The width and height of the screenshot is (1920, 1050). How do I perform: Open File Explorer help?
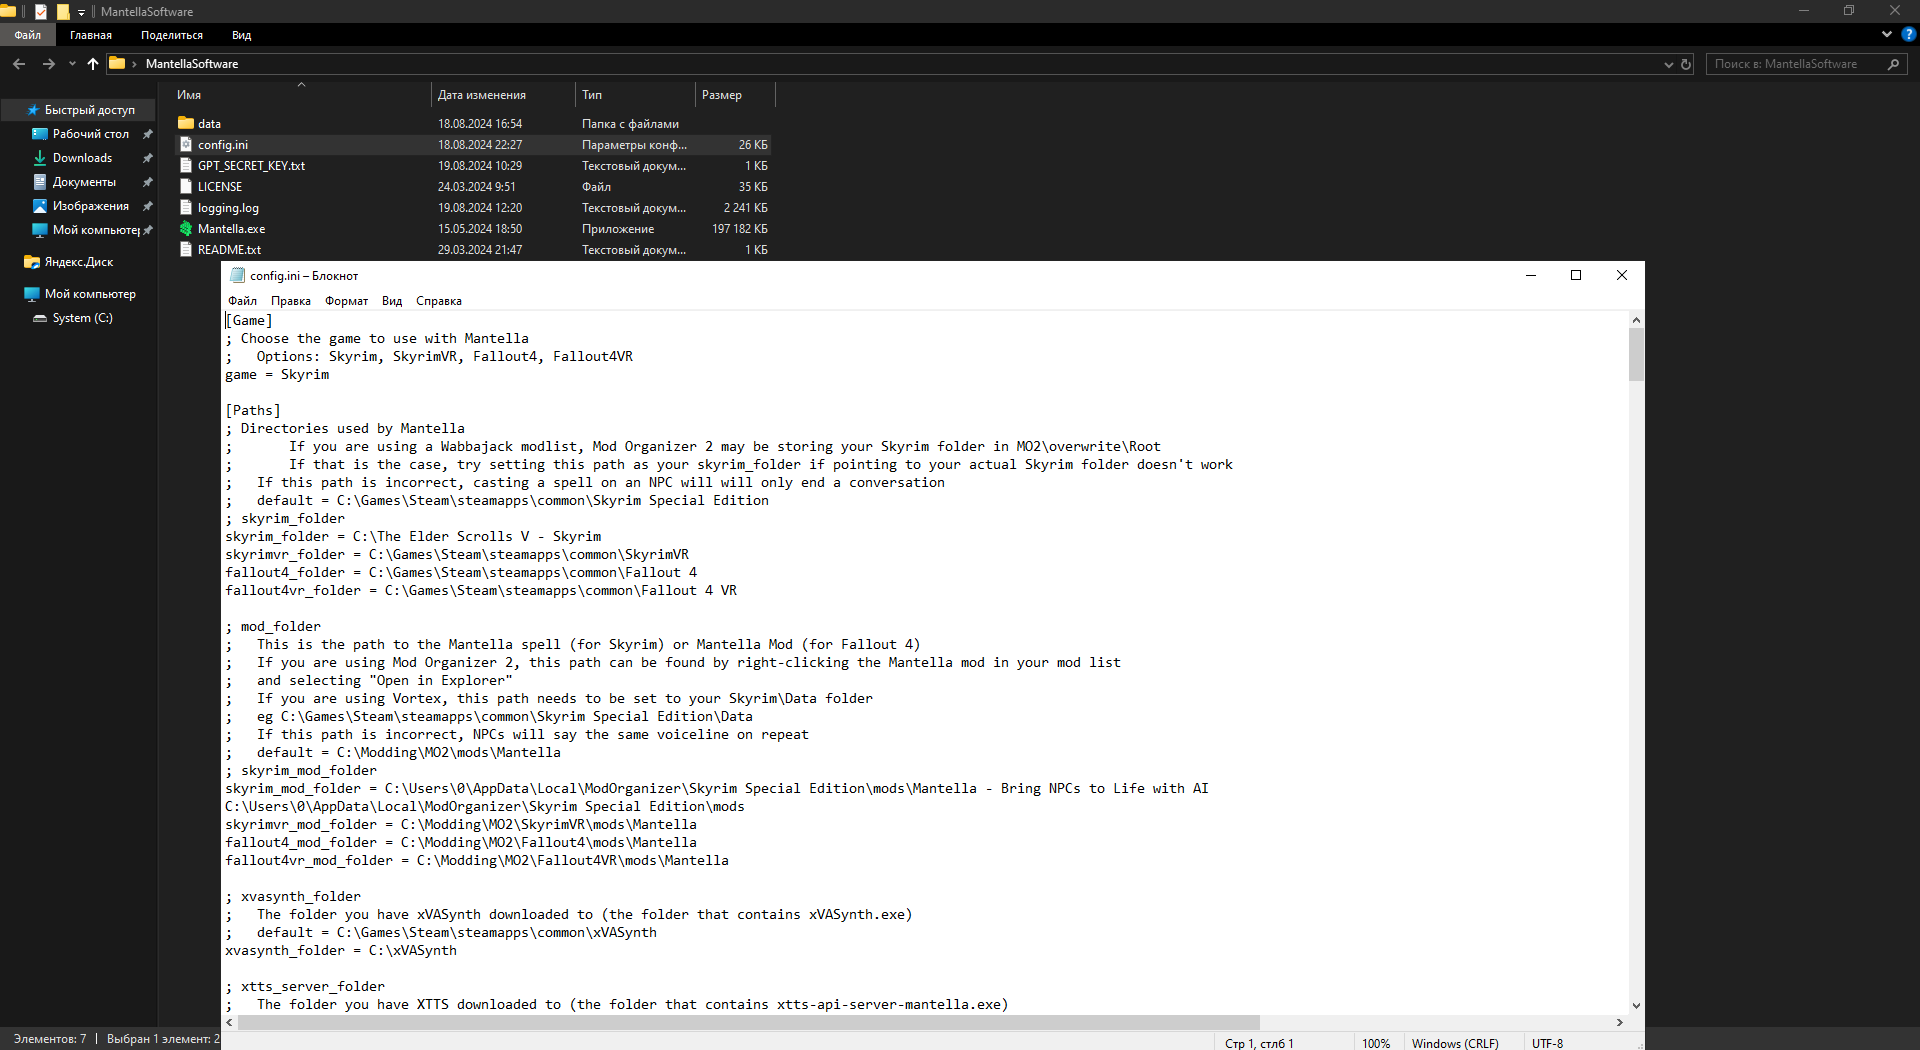coord(1908,34)
